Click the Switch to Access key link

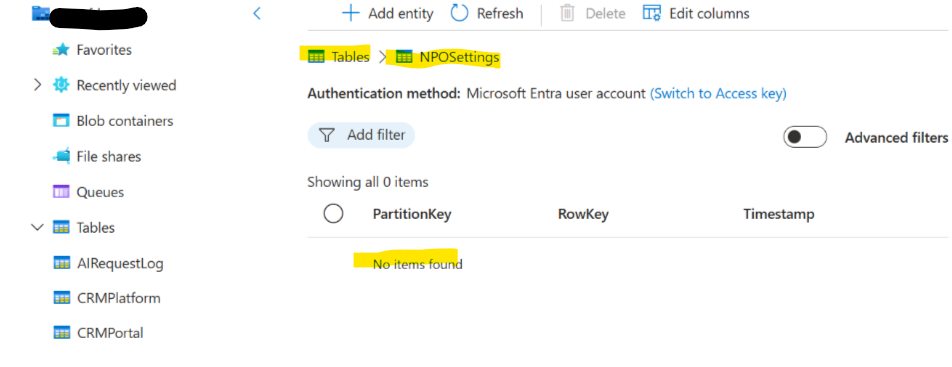718,94
